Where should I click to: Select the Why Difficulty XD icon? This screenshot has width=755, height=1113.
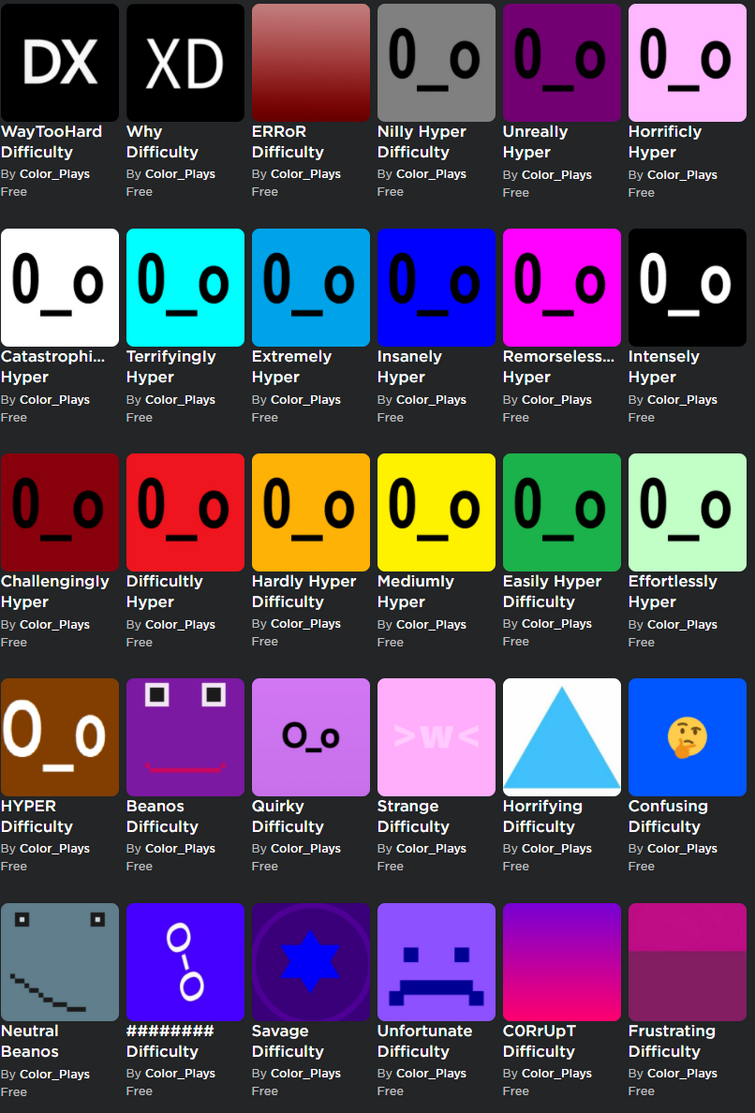185,62
